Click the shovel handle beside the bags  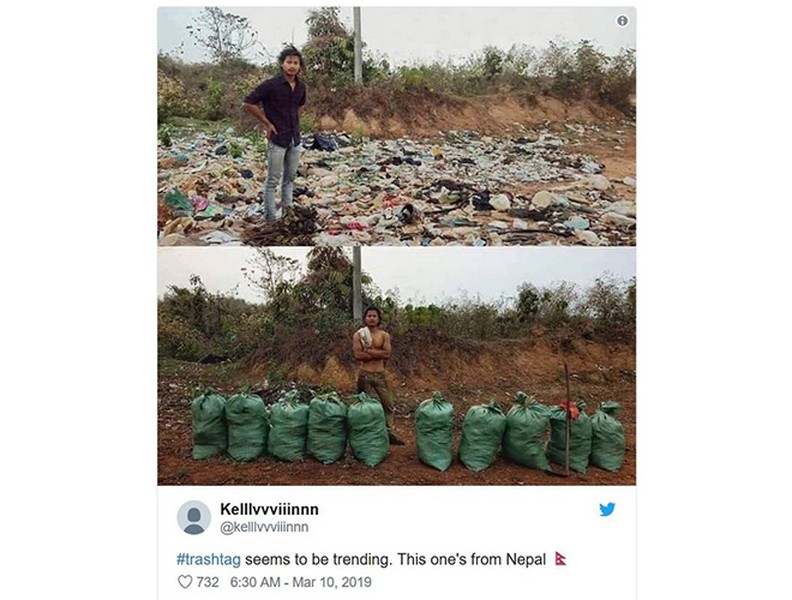coord(566,420)
